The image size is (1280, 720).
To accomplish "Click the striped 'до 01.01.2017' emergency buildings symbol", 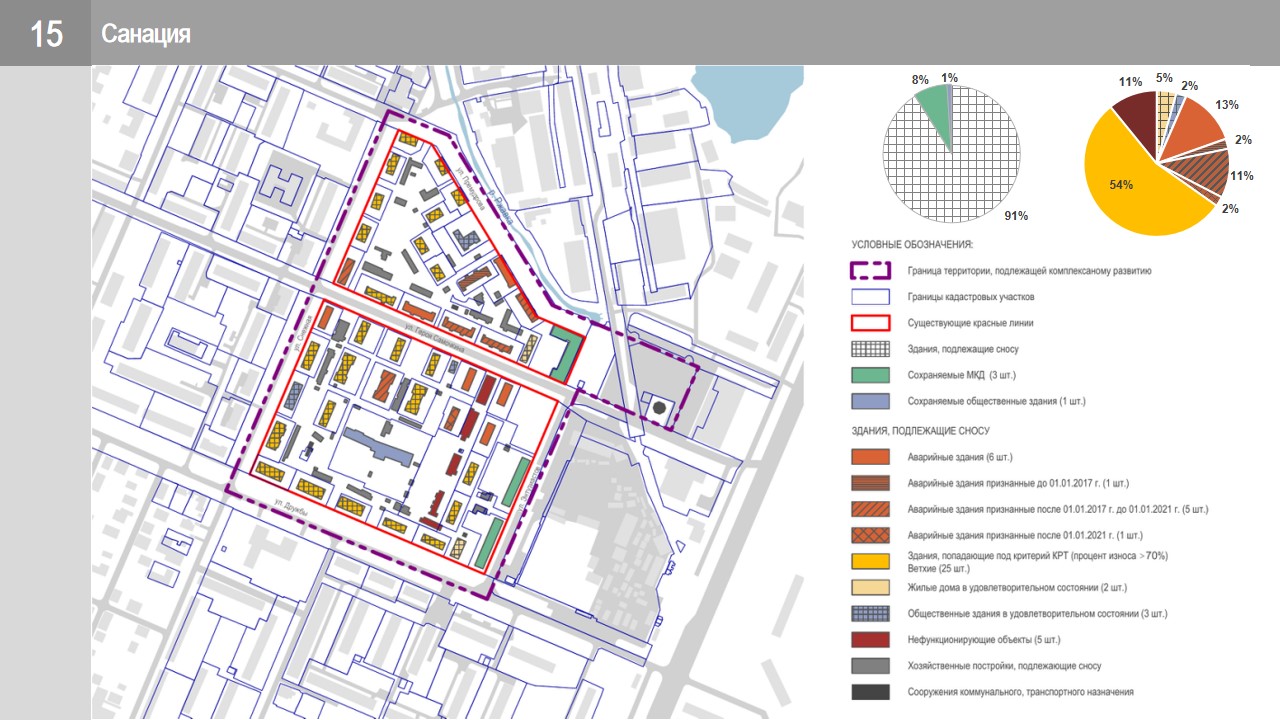I will tap(870, 483).
